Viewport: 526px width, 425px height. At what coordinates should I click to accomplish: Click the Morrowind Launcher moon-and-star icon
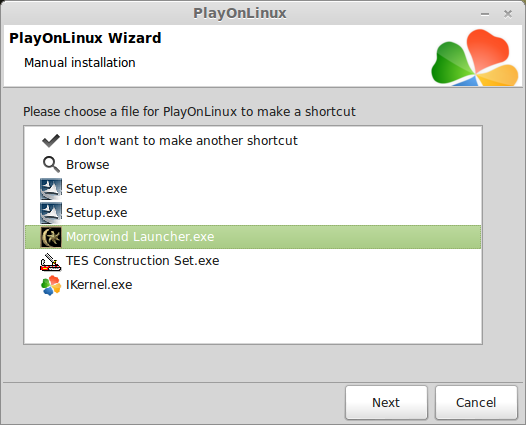tap(51, 237)
